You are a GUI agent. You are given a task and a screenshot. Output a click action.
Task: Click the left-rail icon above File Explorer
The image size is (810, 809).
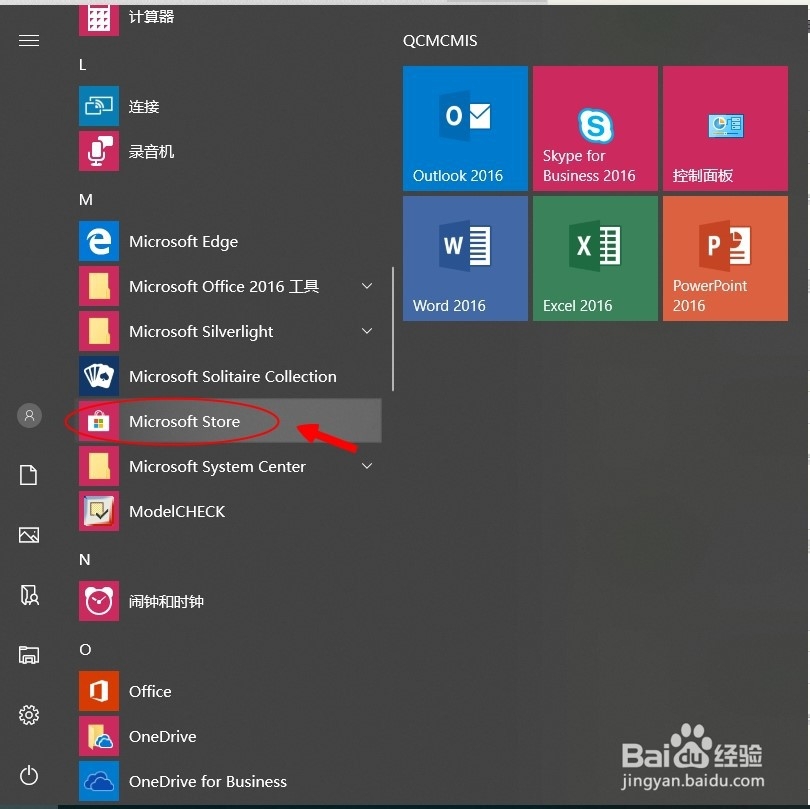pyautogui.click(x=29, y=595)
